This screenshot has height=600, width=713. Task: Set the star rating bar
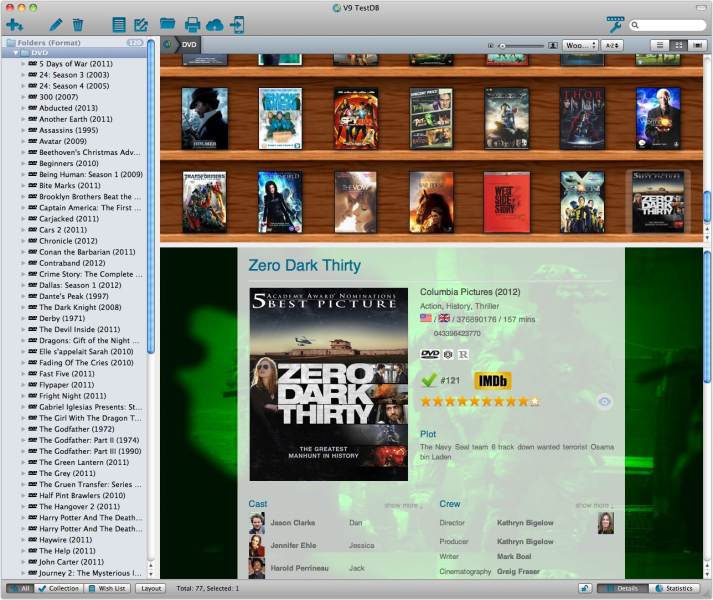pos(480,401)
